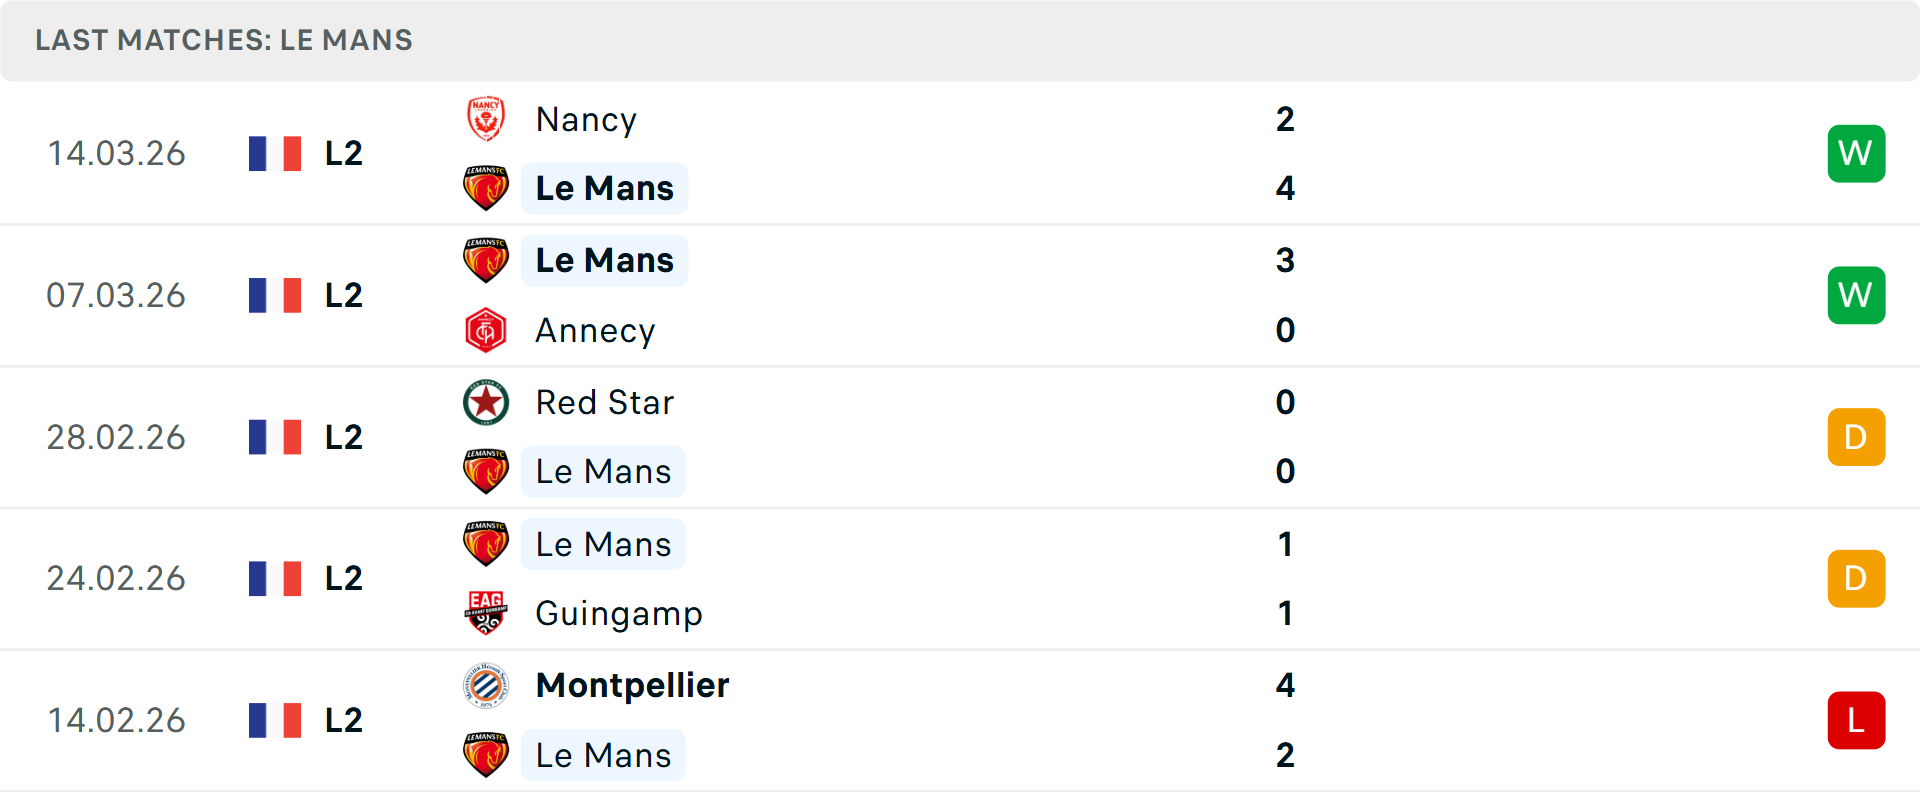This screenshot has height=792, width=1920.
Task: Click the W badge for Nancy match
Action: (1856, 154)
